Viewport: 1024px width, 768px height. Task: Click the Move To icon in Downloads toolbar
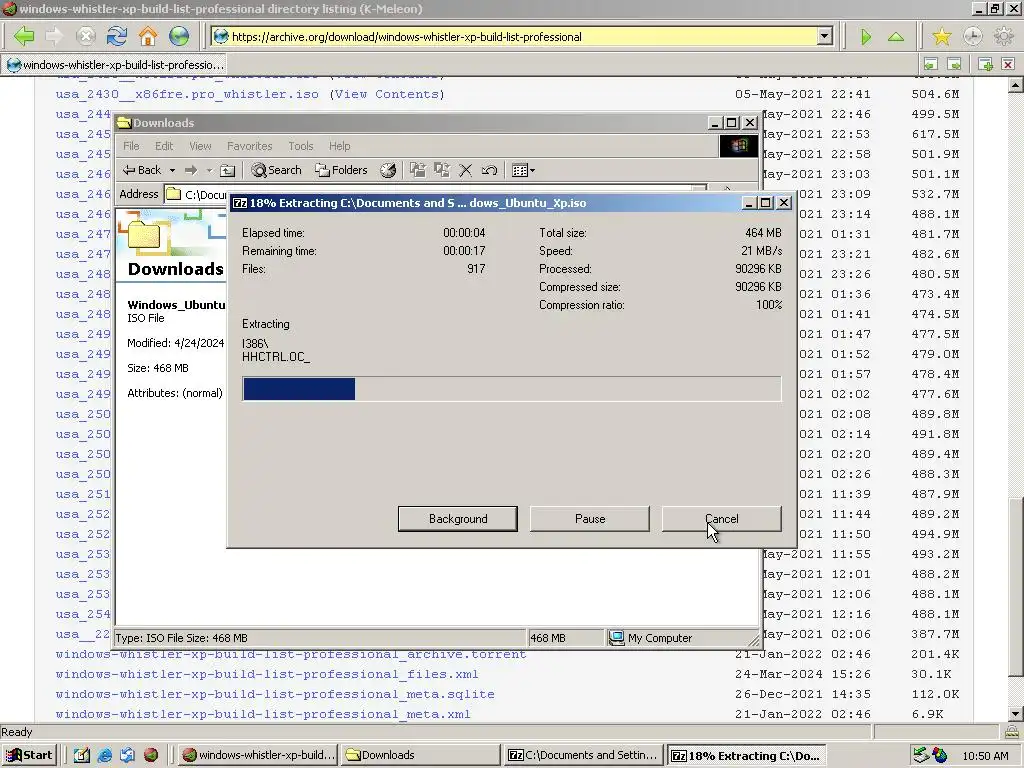point(418,170)
